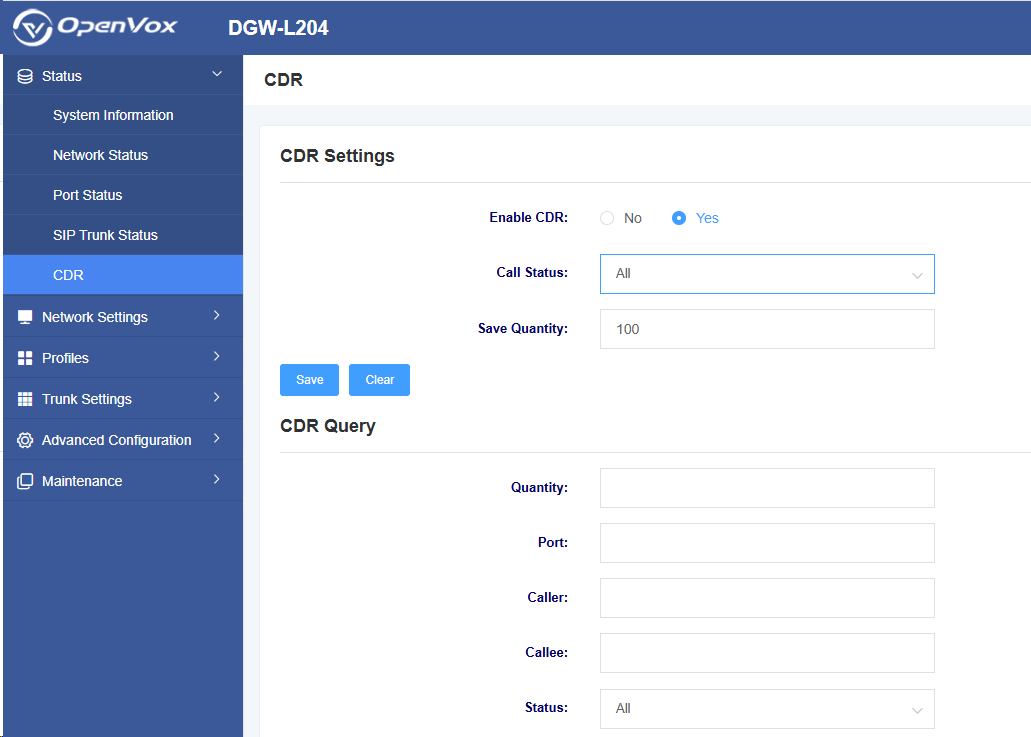Screen dimensions: 1031x737
Task: Click the Trunk Settings table icon
Action: (x=25, y=399)
